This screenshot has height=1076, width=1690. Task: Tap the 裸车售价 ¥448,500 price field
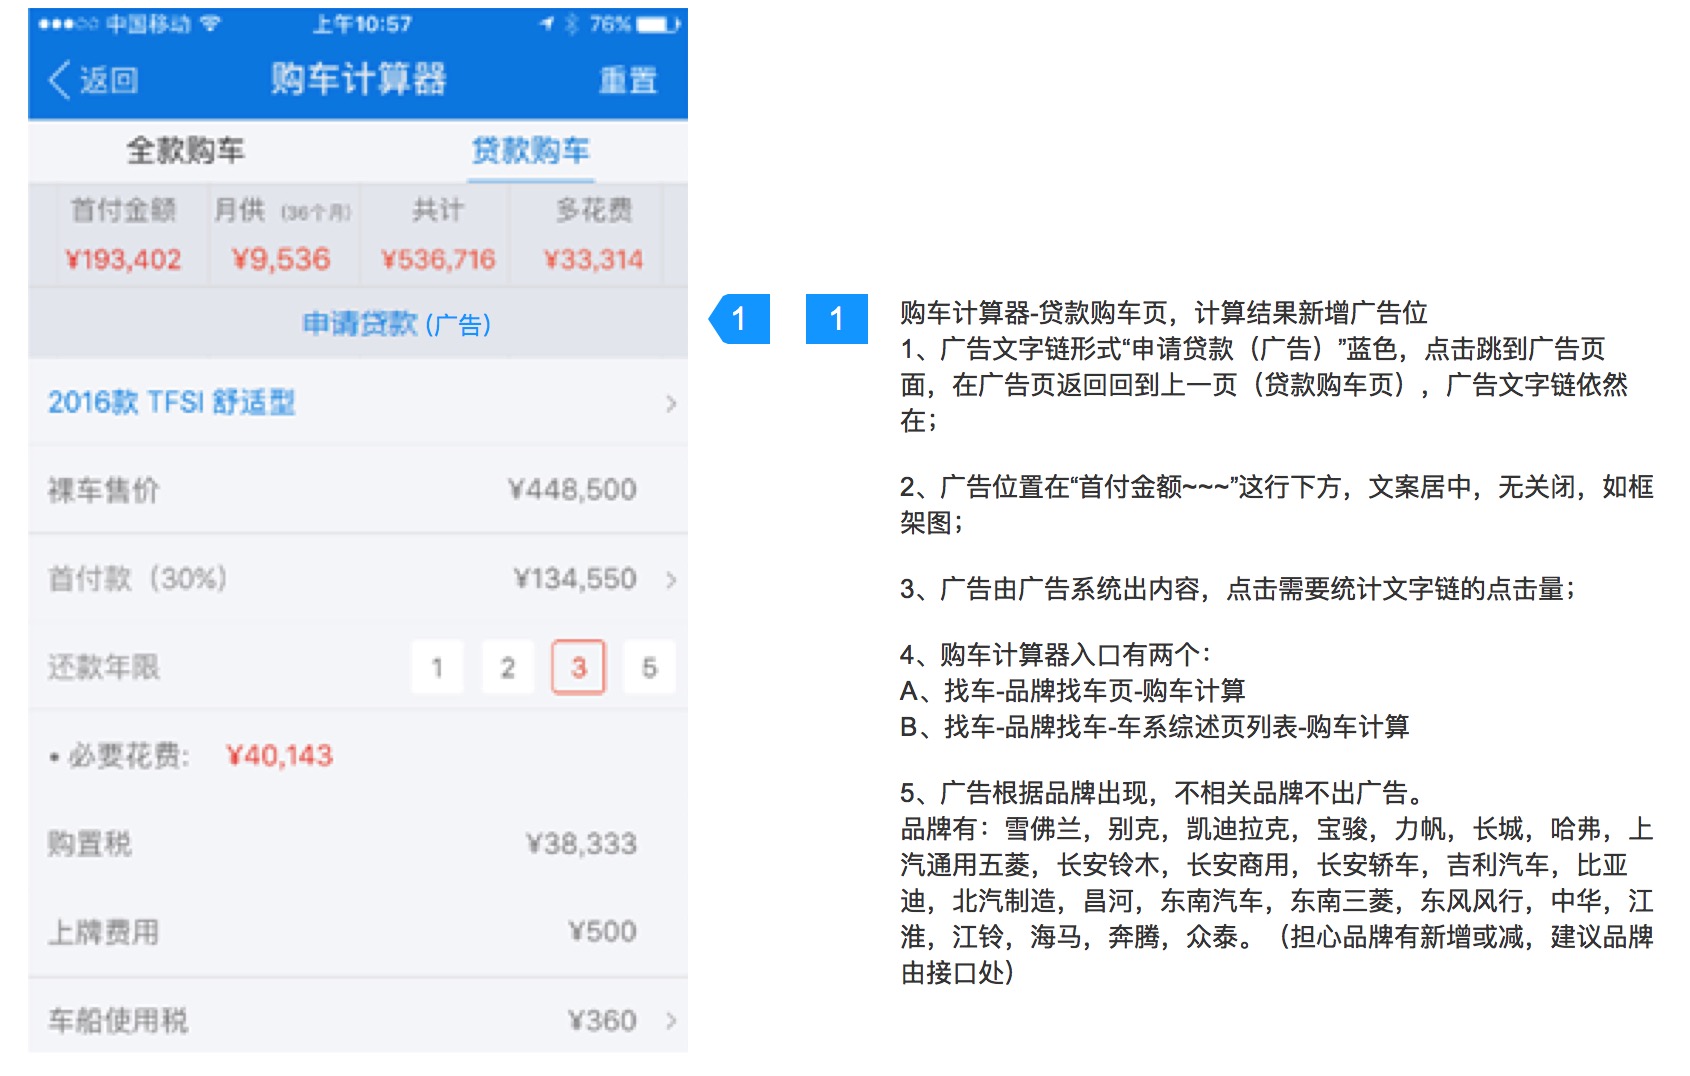(x=571, y=490)
